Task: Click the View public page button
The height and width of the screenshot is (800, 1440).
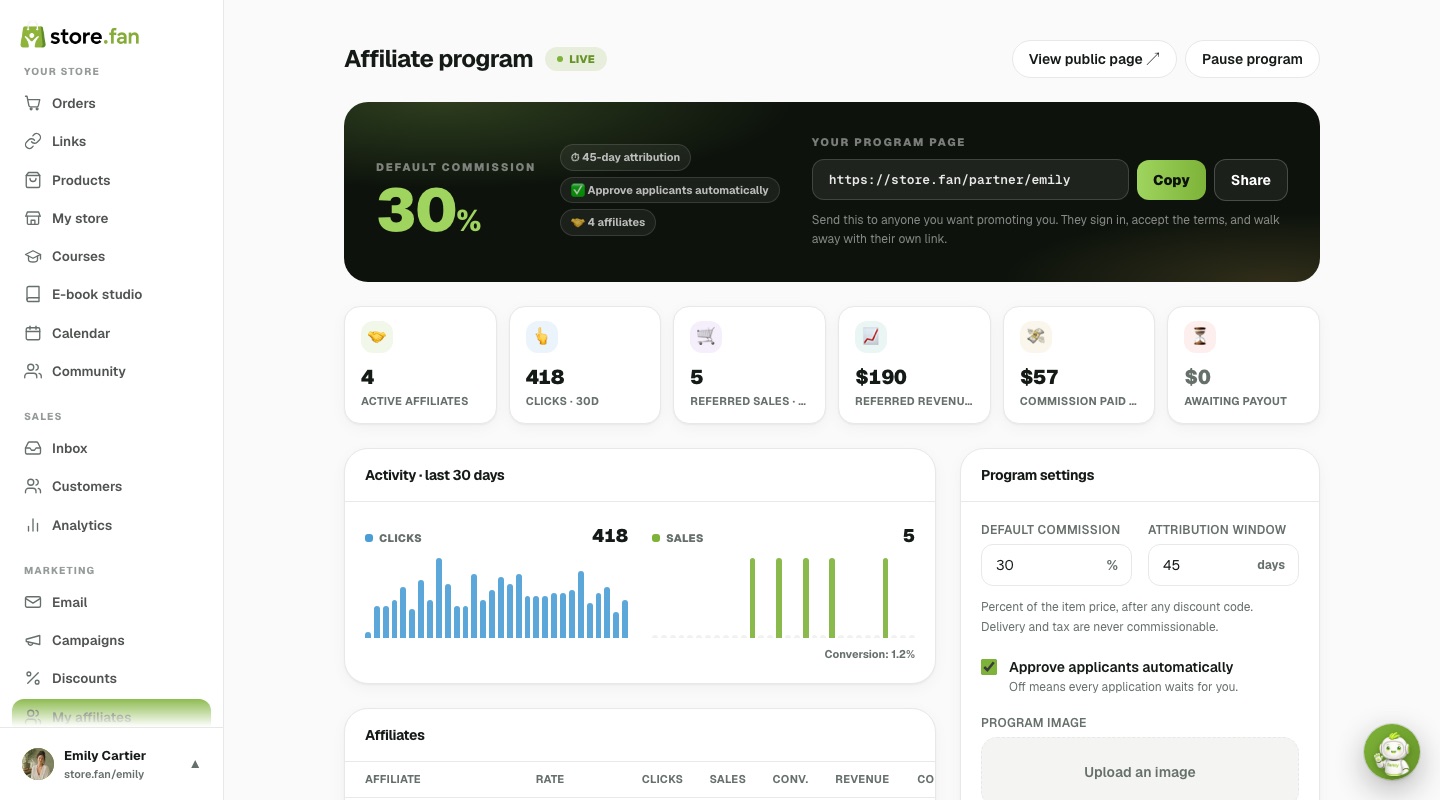Action: coord(1094,59)
